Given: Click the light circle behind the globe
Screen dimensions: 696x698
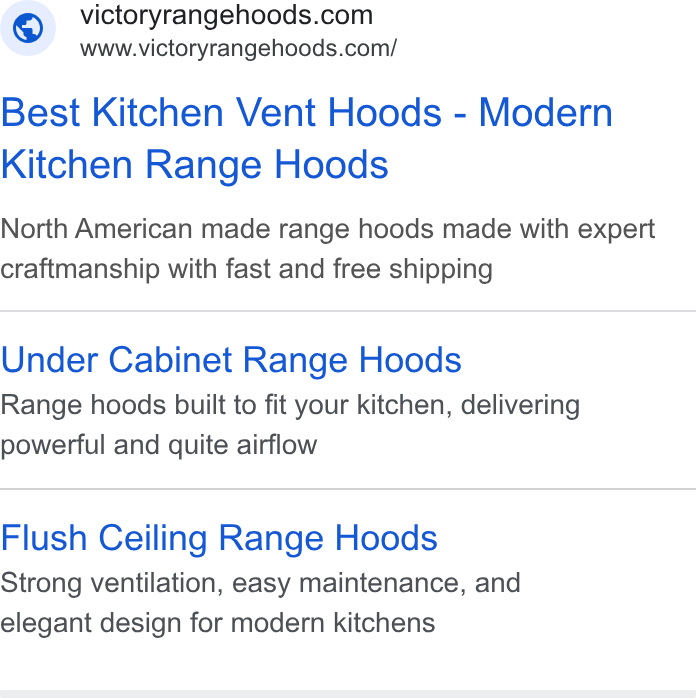Looking at the screenshot, I should click(28, 28).
